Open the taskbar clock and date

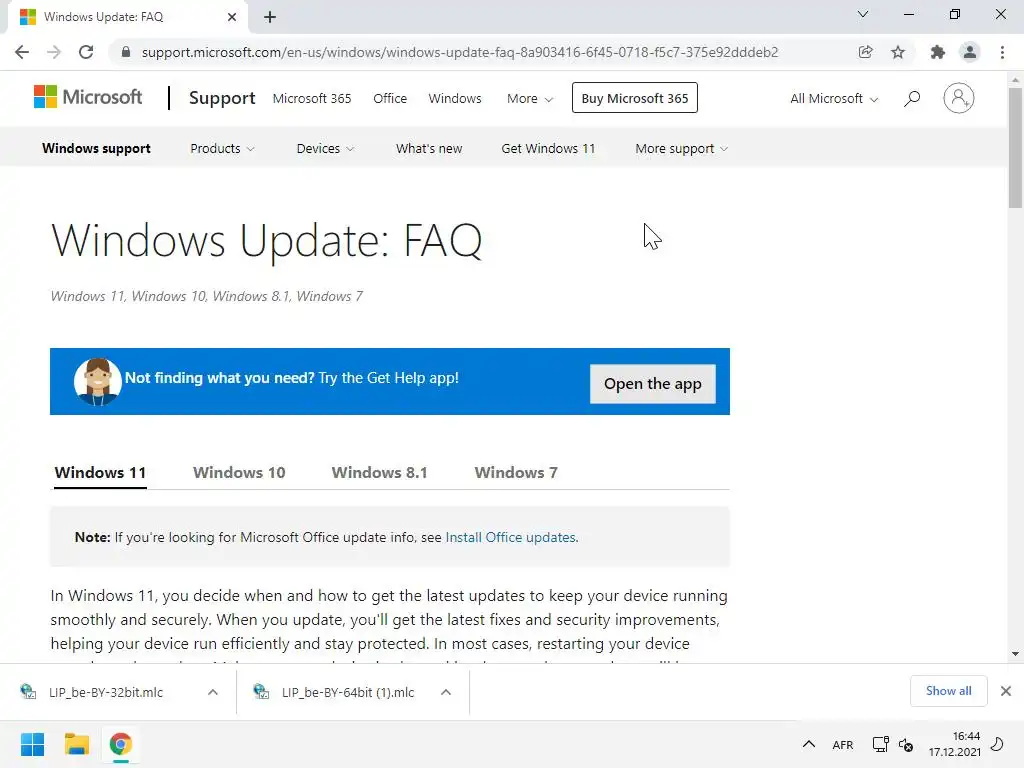coord(955,744)
